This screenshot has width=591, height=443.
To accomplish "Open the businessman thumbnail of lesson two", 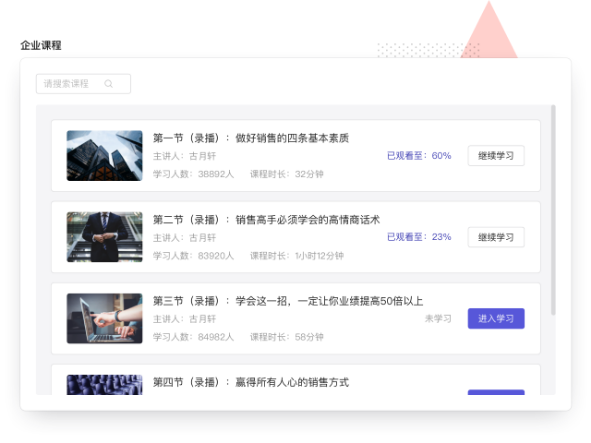I will coord(105,237).
